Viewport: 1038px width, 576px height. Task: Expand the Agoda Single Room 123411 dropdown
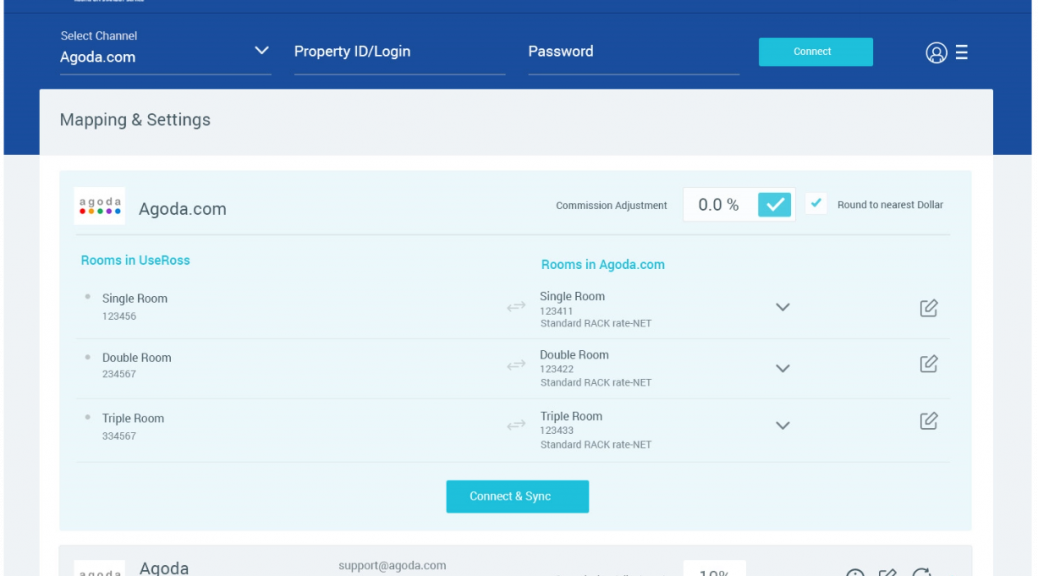(x=782, y=307)
